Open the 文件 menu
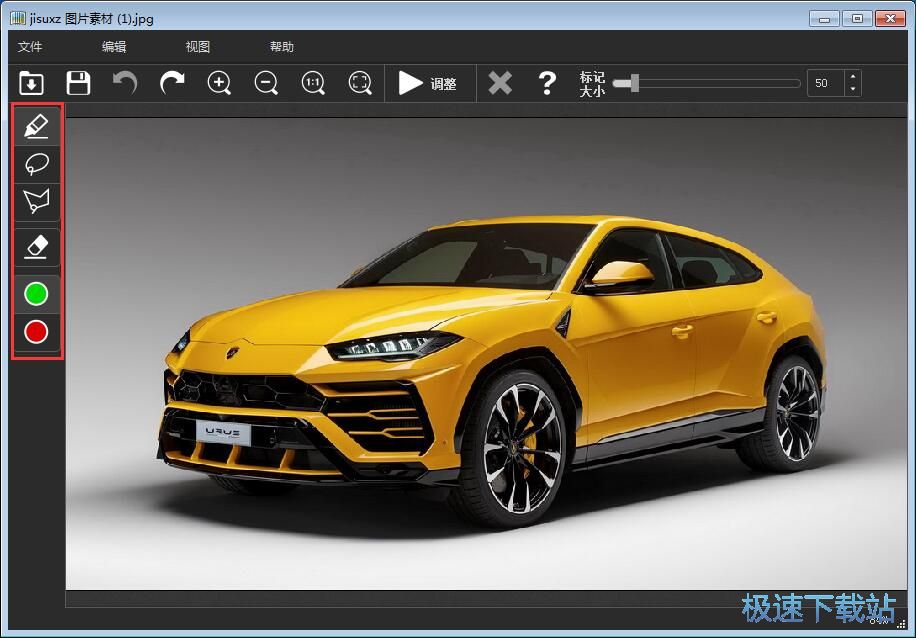Viewport: 916px width, 638px height. 30,47
